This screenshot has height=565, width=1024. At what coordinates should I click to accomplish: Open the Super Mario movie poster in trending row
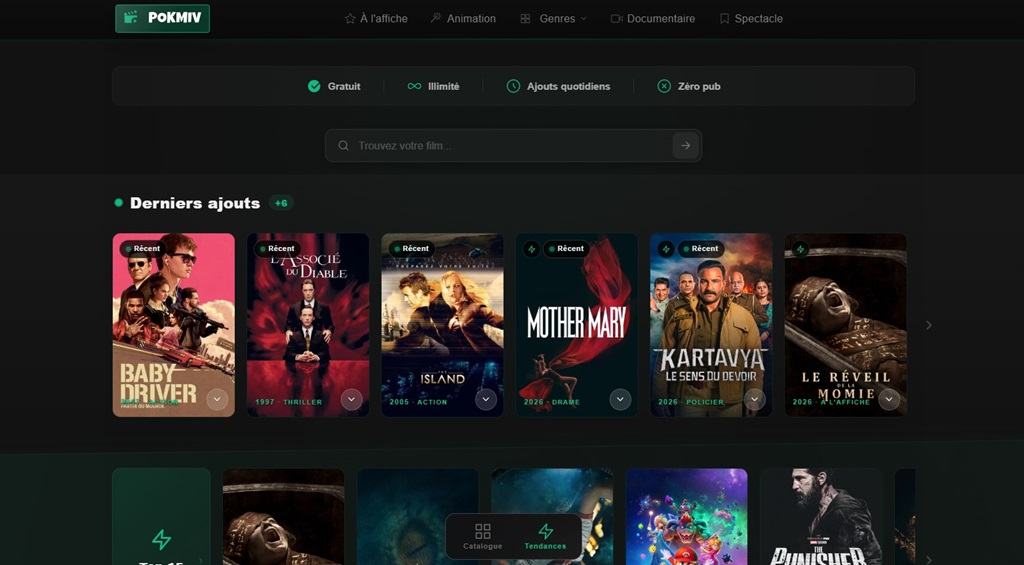(x=686, y=517)
